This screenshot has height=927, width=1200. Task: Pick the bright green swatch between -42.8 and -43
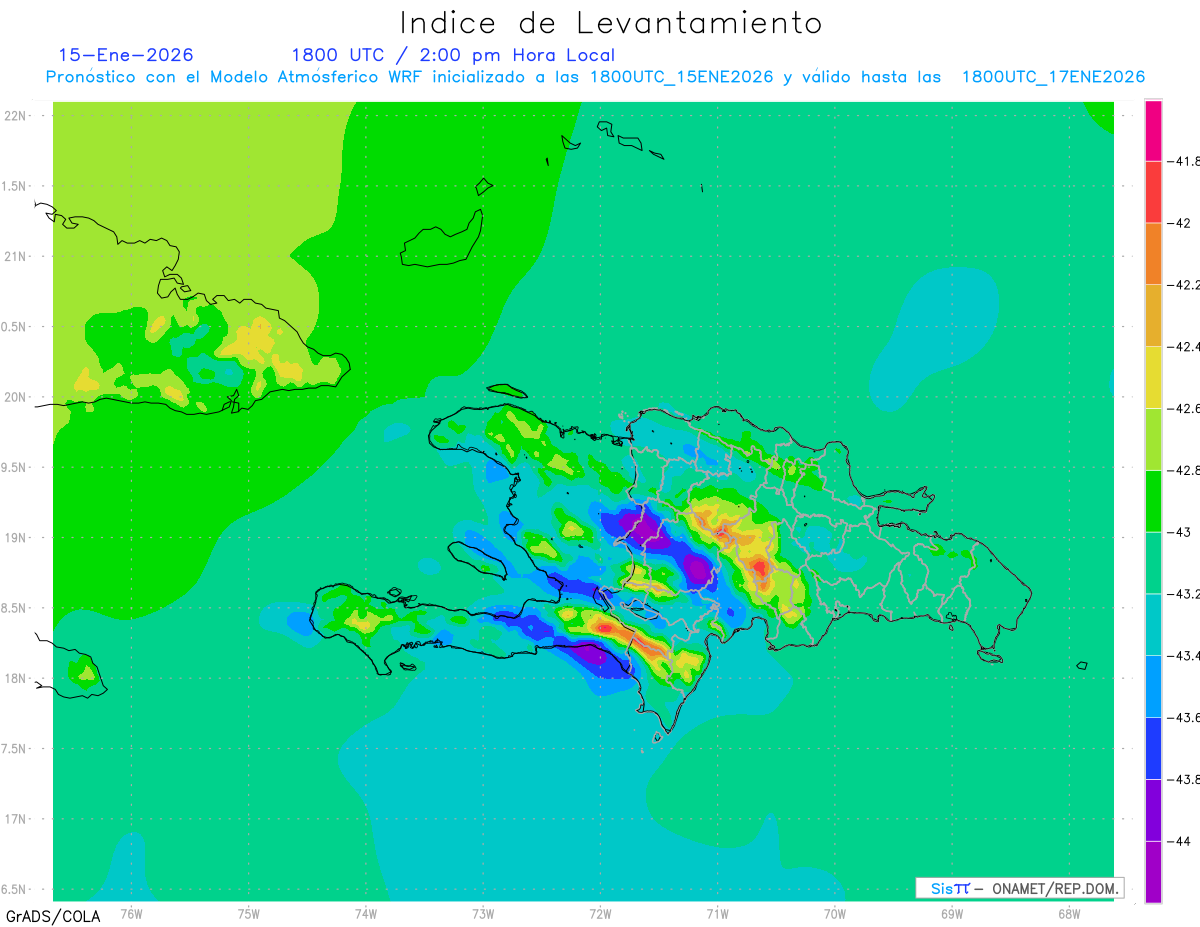[1153, 501]
